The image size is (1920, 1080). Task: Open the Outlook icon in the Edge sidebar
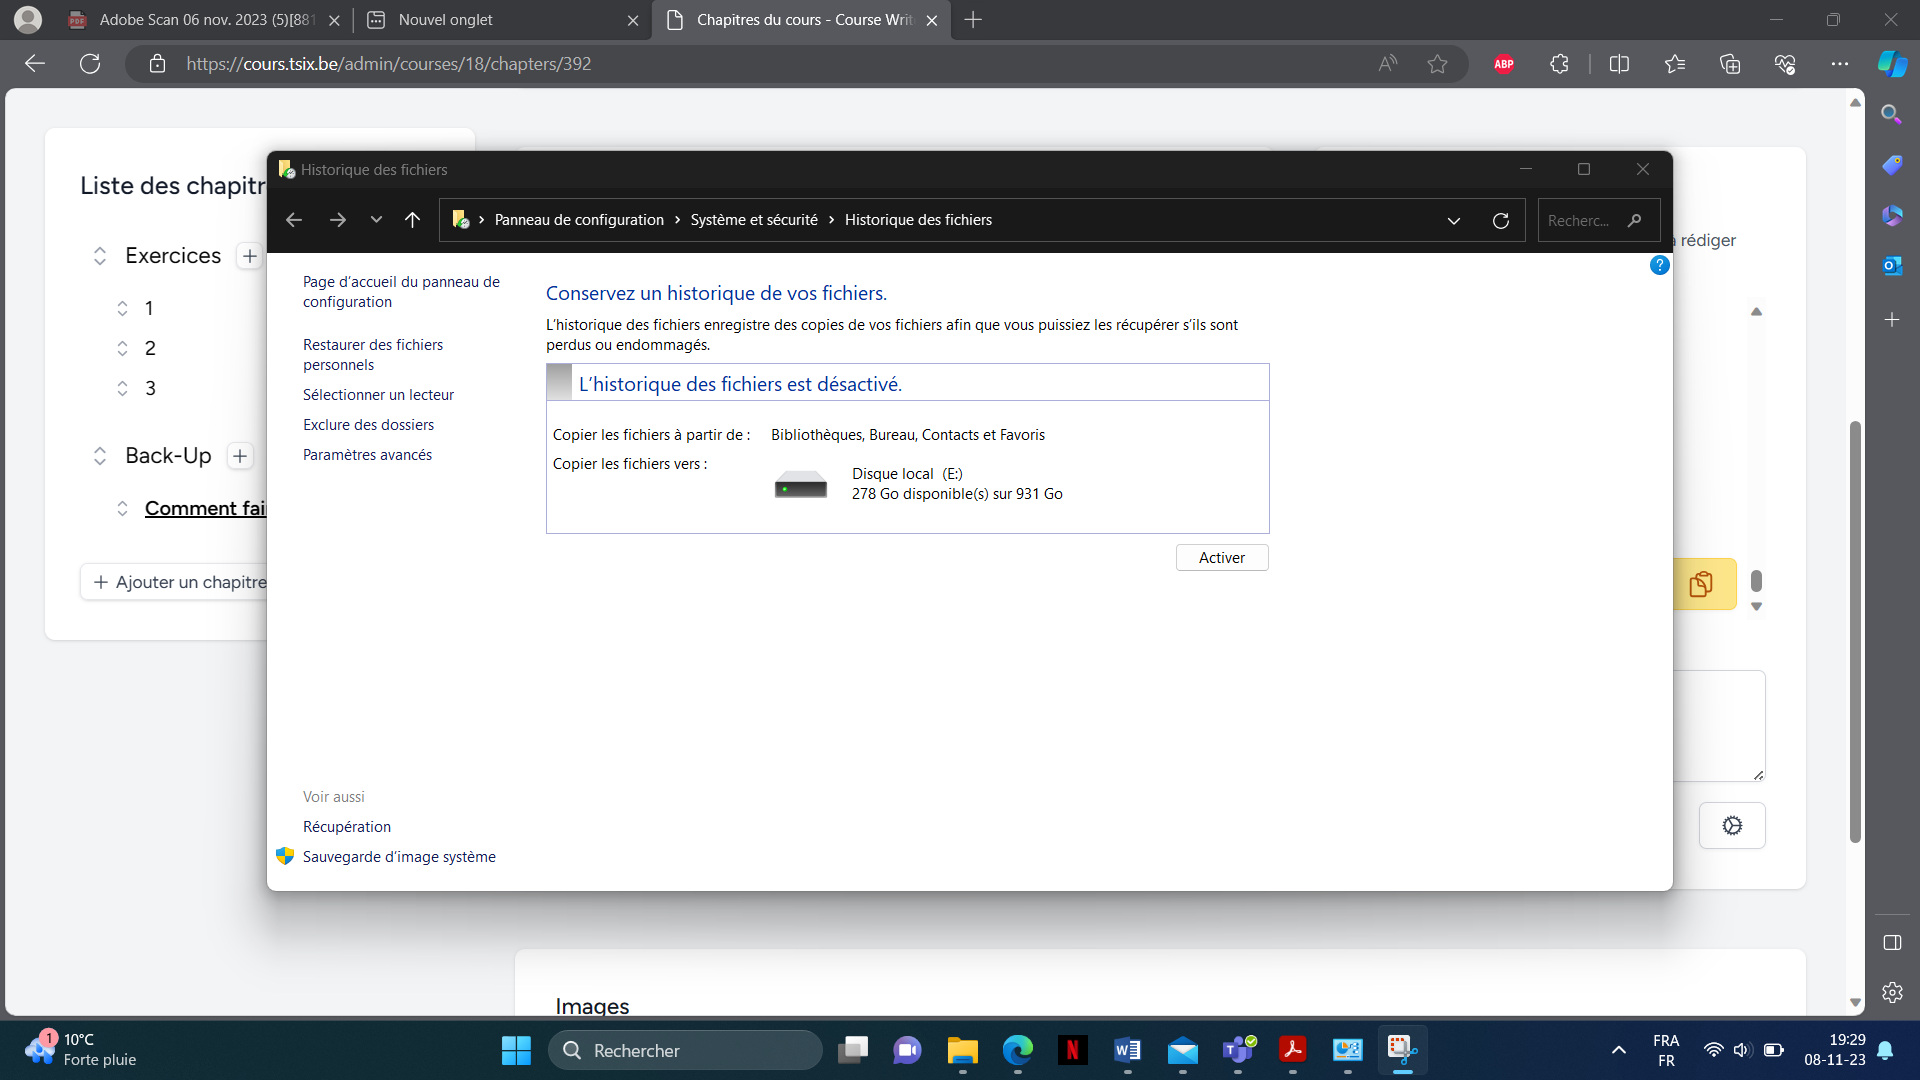pyautogui.click(x=1891, y=266)
